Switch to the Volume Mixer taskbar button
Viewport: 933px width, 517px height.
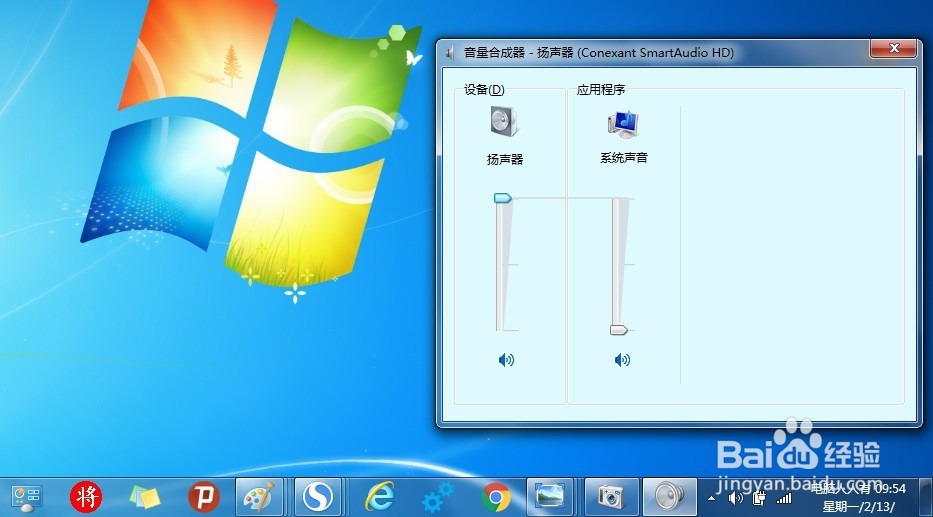pyautogui.click(x=669, y=497)
